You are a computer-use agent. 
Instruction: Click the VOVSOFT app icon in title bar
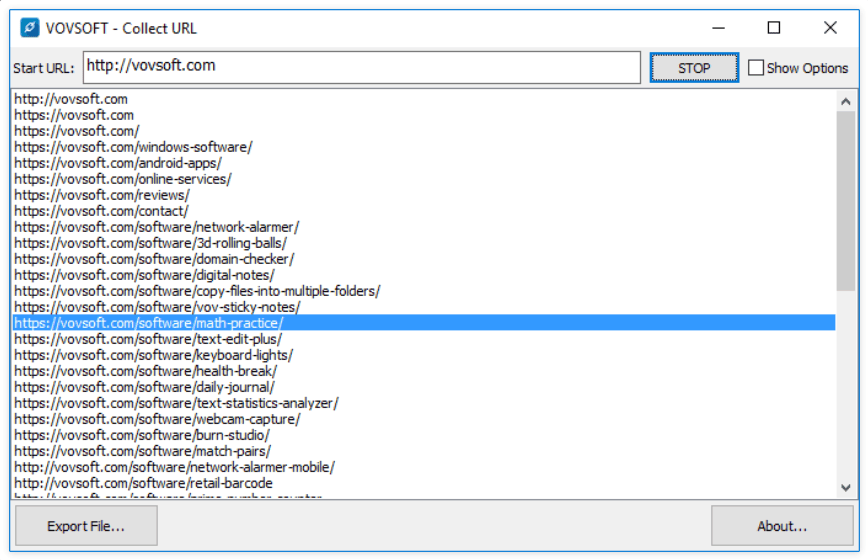[29, 28]
